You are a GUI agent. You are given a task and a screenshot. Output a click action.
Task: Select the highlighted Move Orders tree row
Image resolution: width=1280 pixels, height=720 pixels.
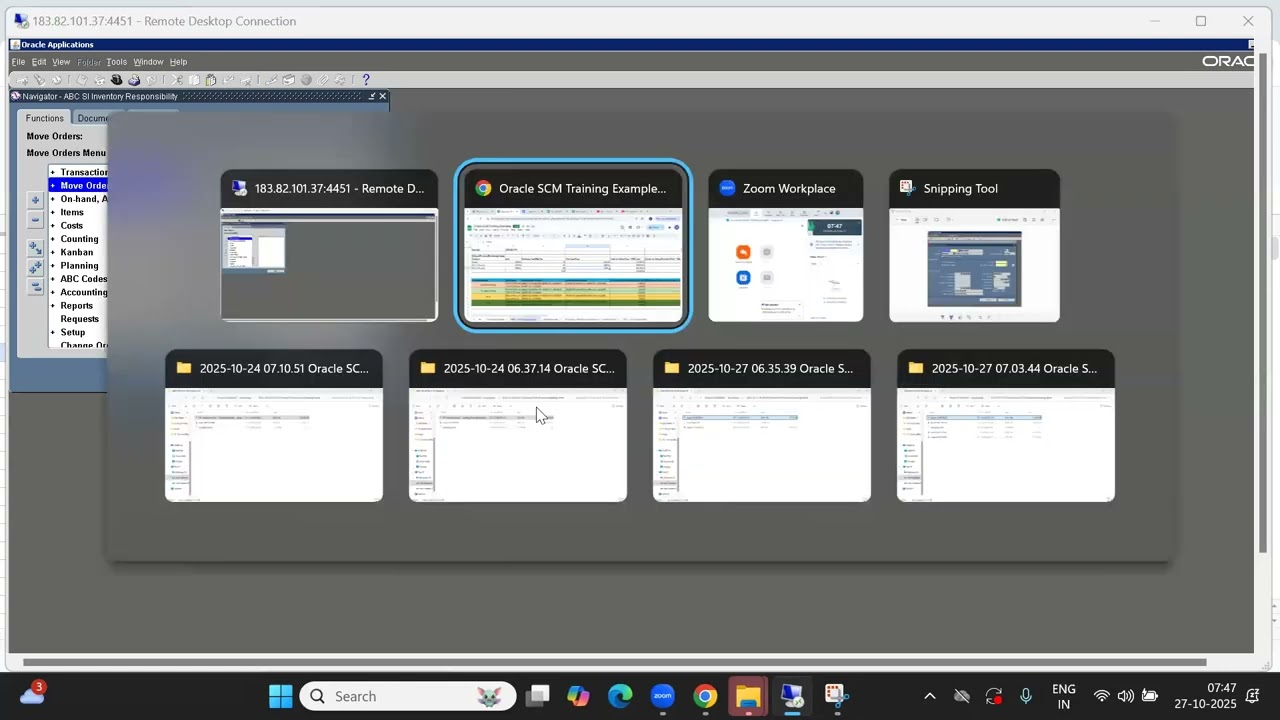click(x=78, y=185)
